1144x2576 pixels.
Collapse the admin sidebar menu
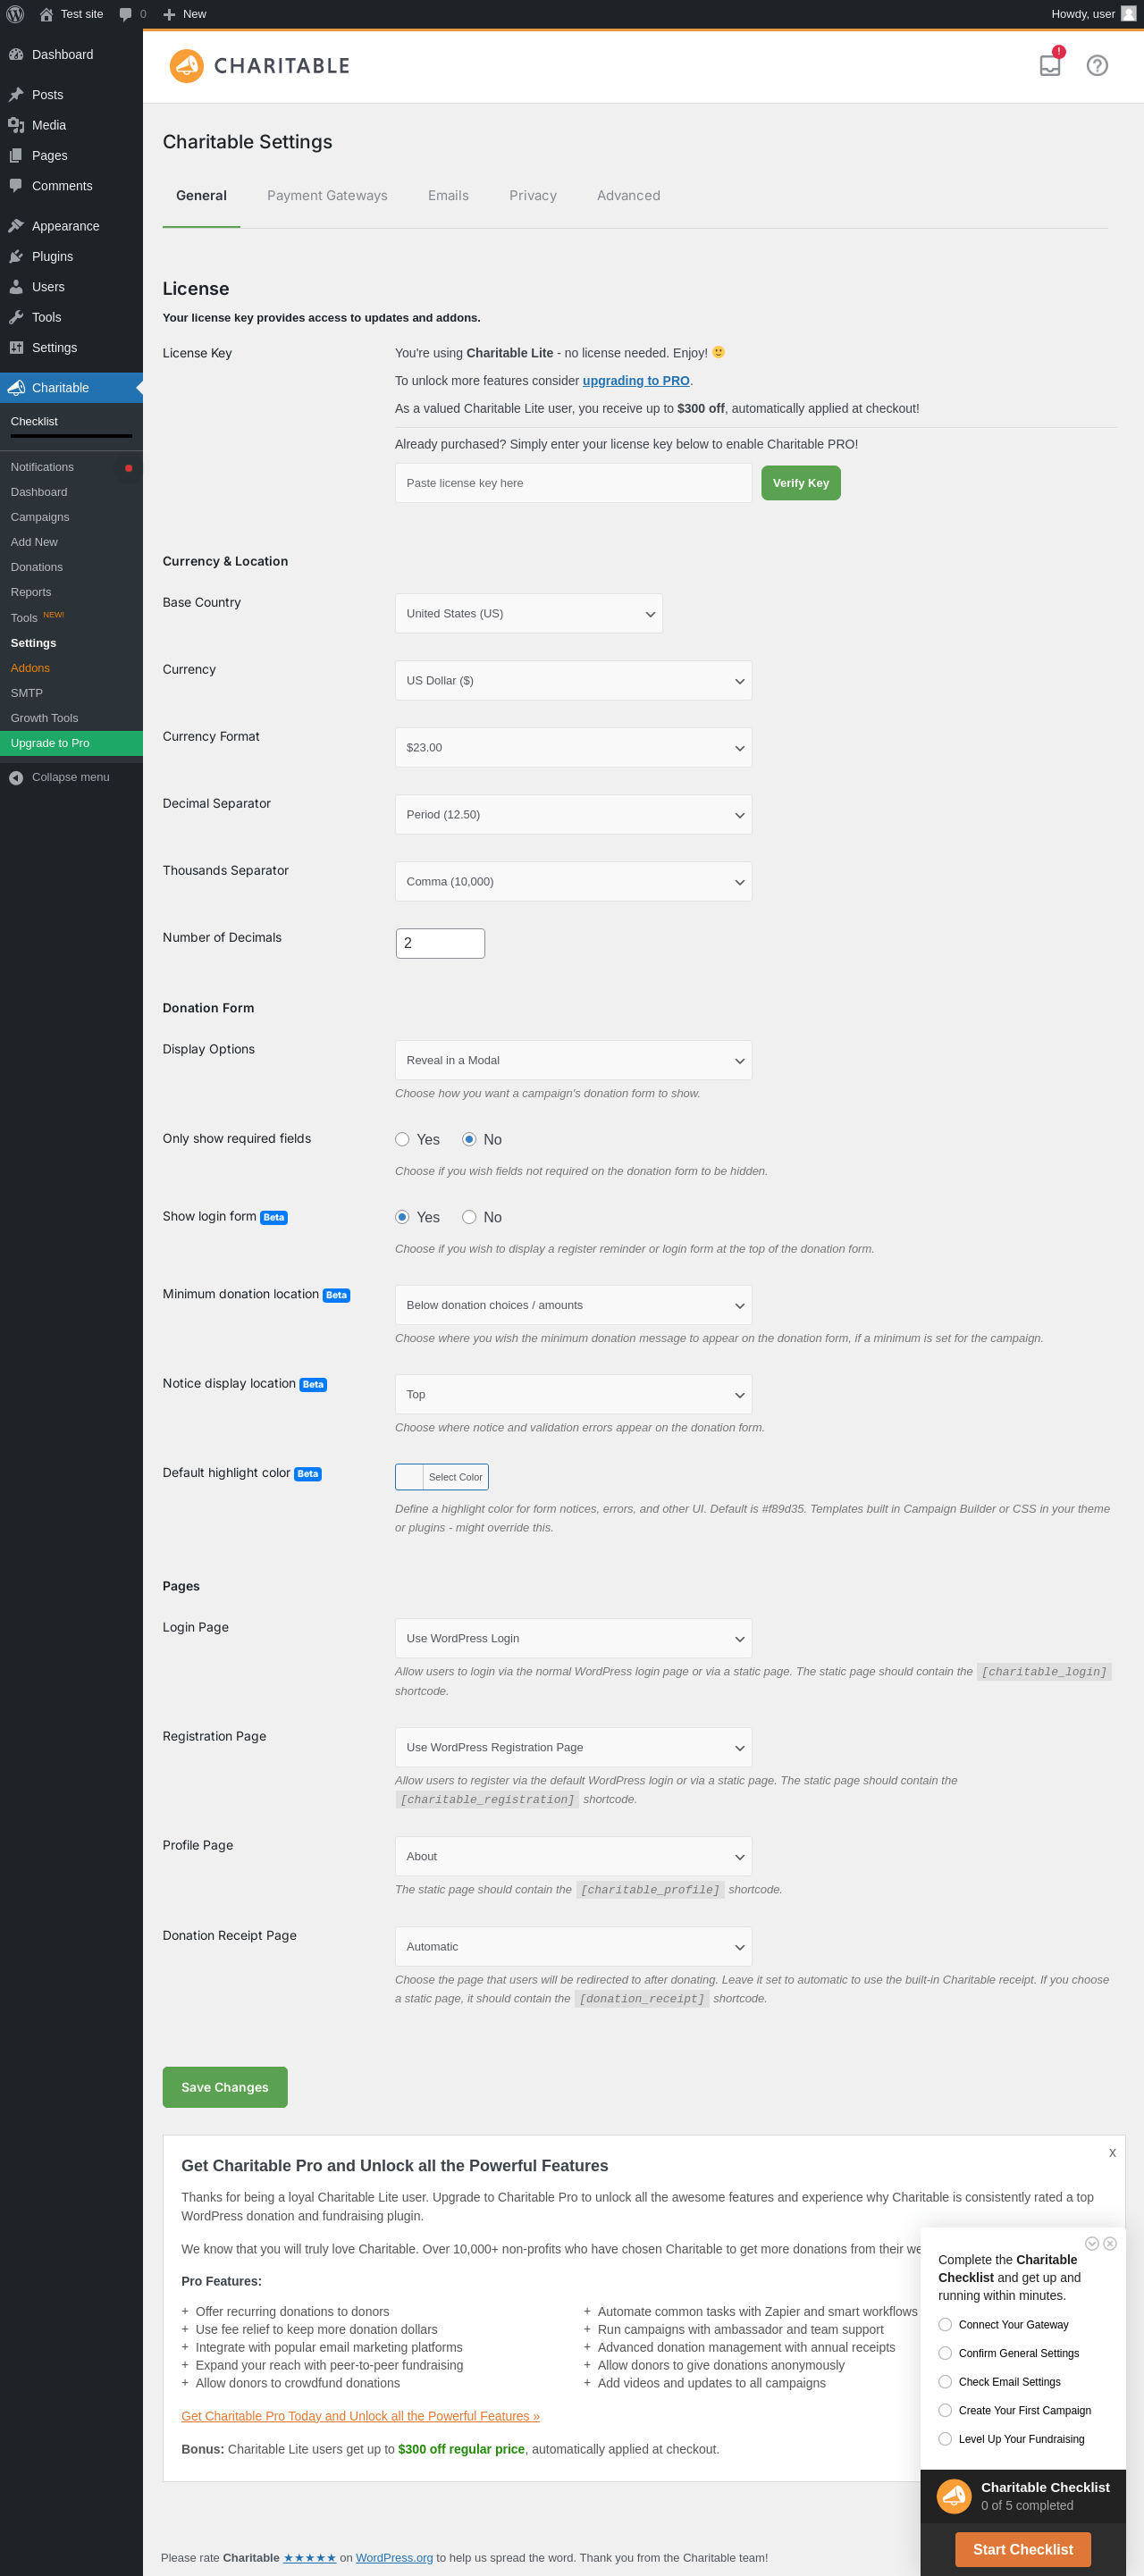pyautogui.click(x=71, y=777)
